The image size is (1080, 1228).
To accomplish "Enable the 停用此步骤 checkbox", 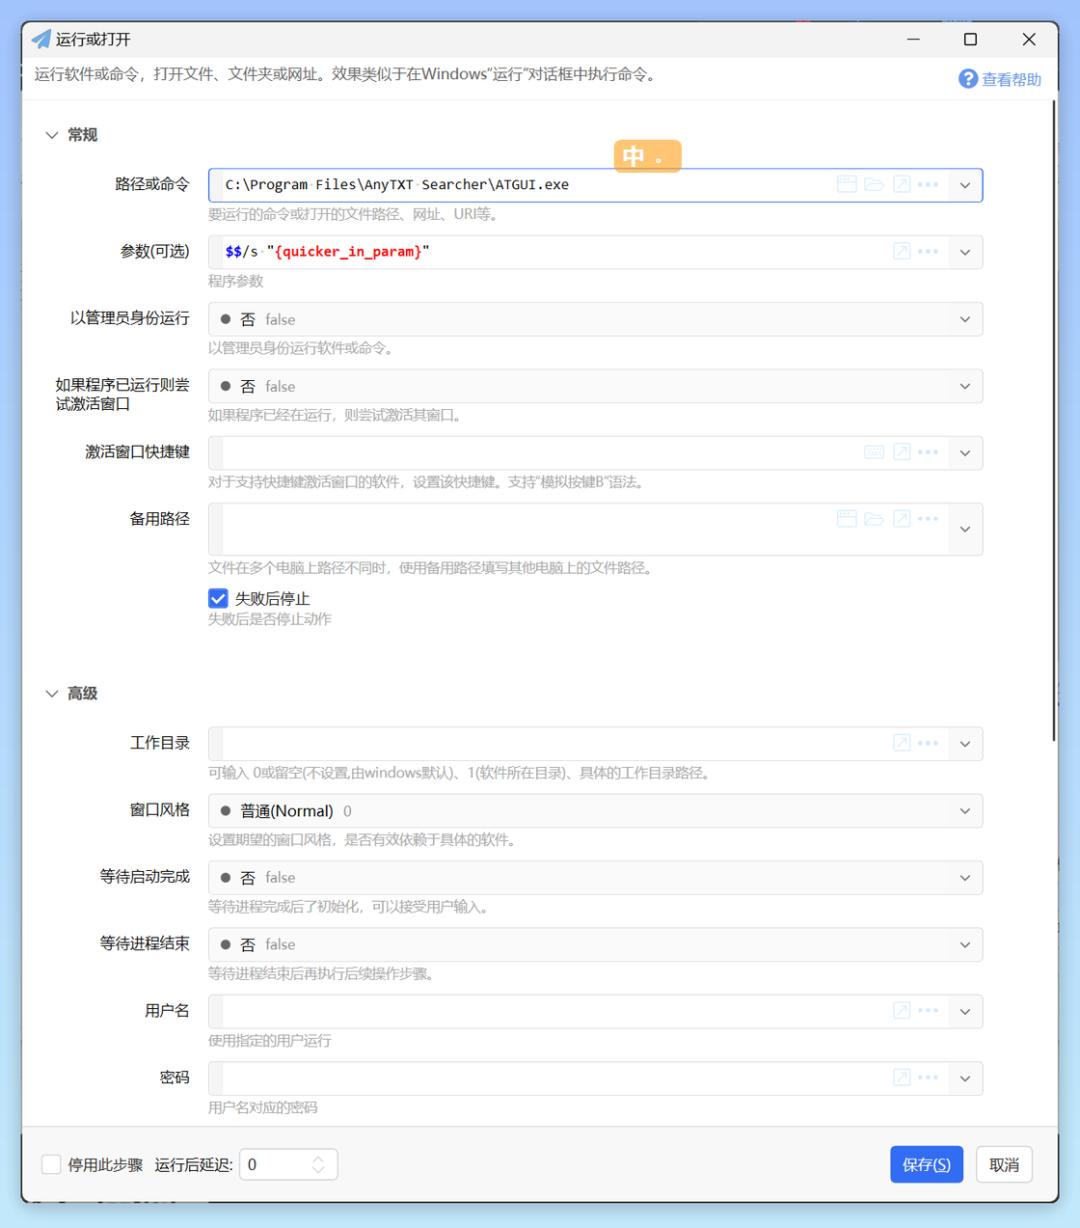I will [x=51, y=1164].
